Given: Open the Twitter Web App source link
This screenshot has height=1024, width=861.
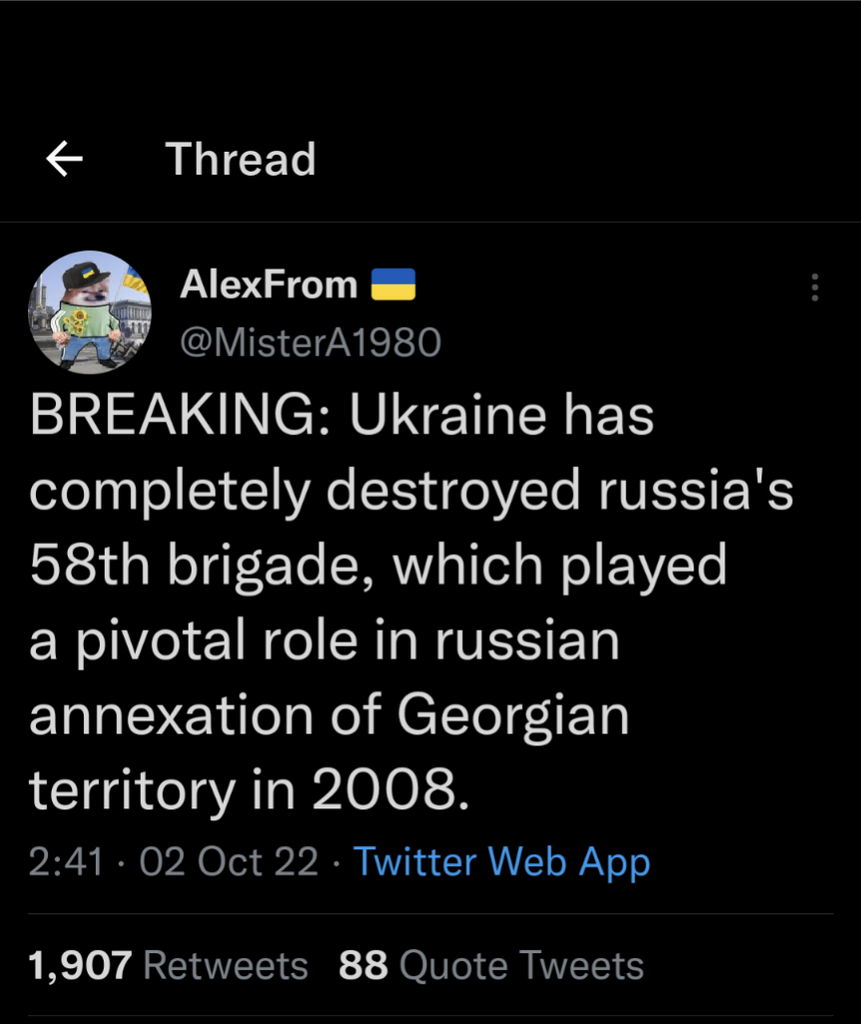Looking at the screenshot, I should (502, 861).
